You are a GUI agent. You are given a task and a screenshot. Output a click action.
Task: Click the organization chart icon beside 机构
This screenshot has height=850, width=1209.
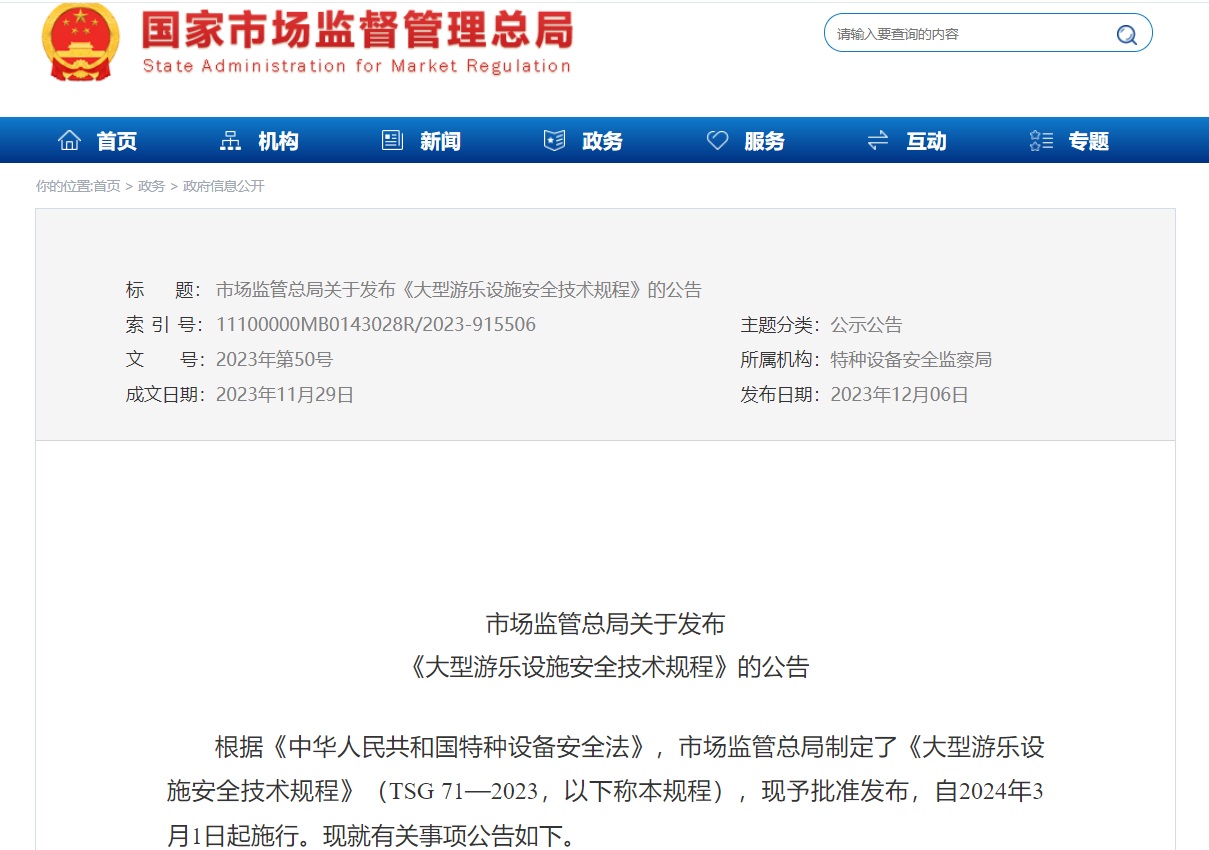pyautogui.click(x=230, y=141)
